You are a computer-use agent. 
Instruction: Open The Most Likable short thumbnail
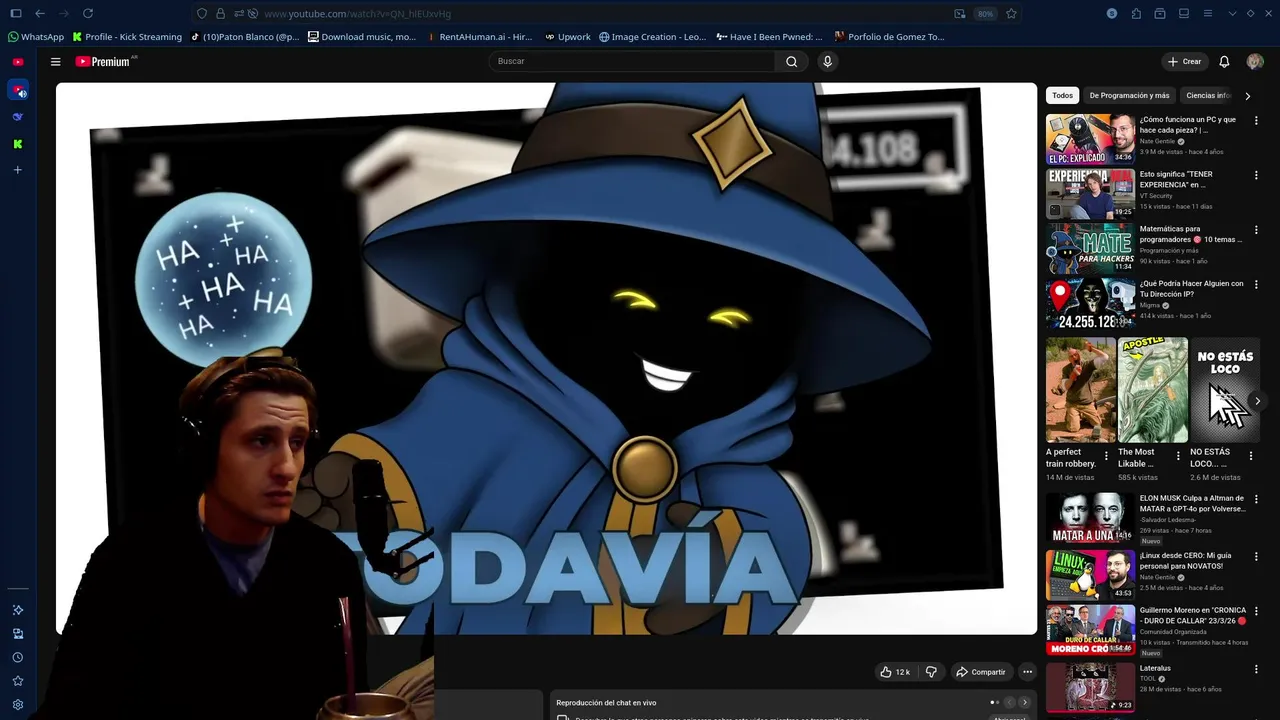pos(1153,390)
